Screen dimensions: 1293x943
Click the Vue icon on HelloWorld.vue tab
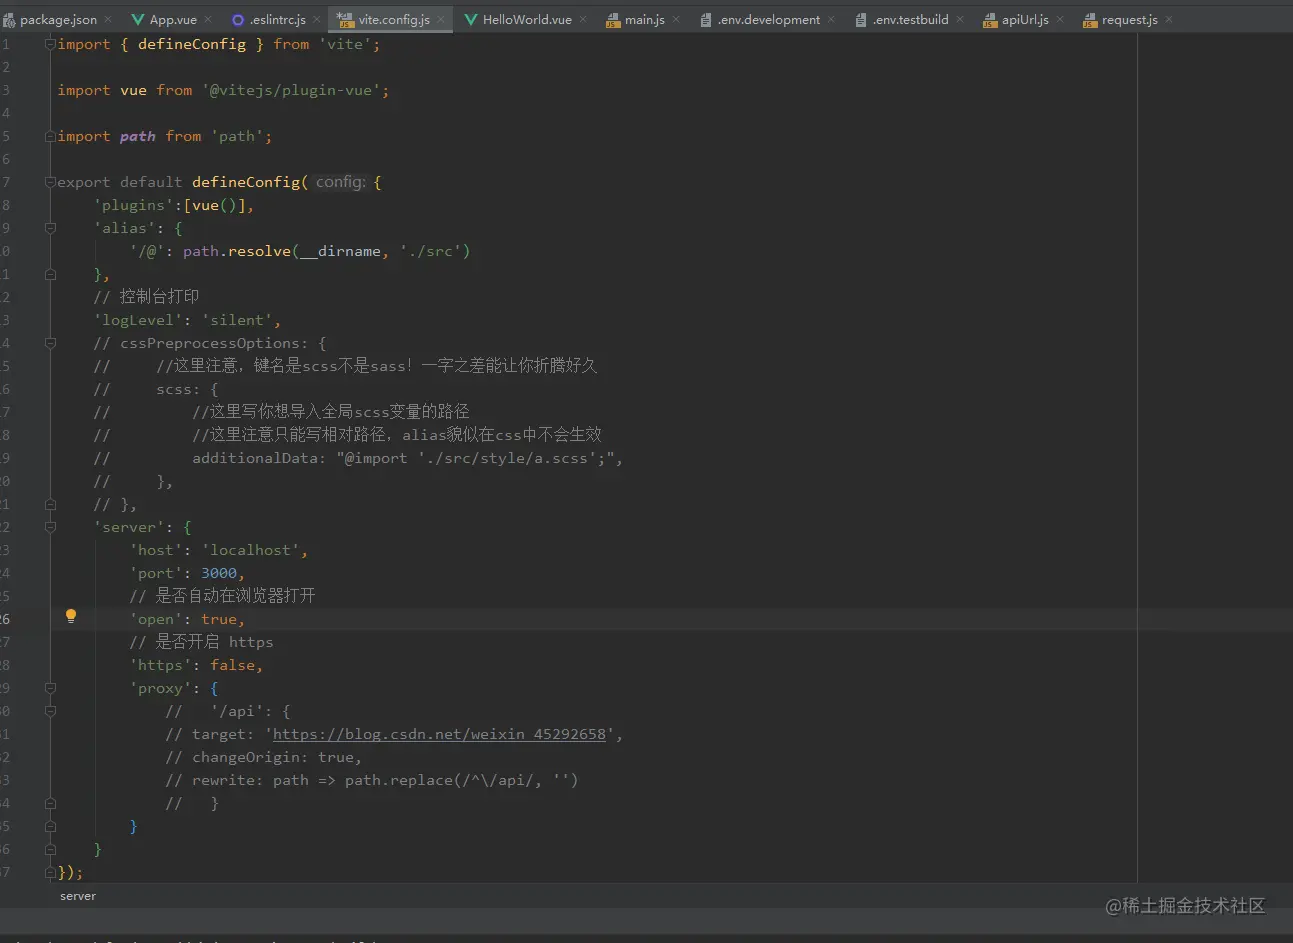click(x=471, y=19)
